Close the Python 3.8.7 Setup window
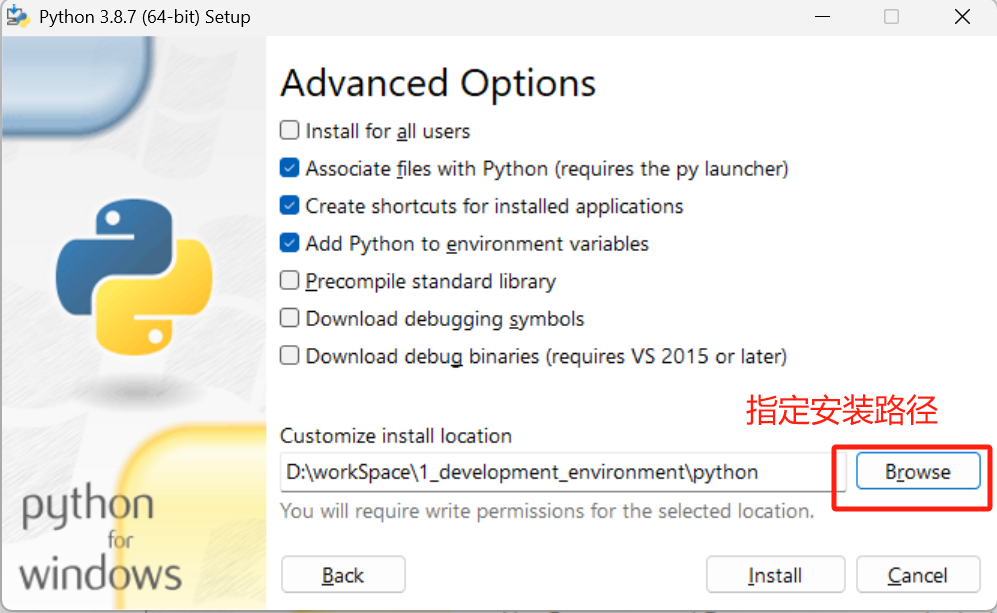997x613 pixels. [962, 17]
